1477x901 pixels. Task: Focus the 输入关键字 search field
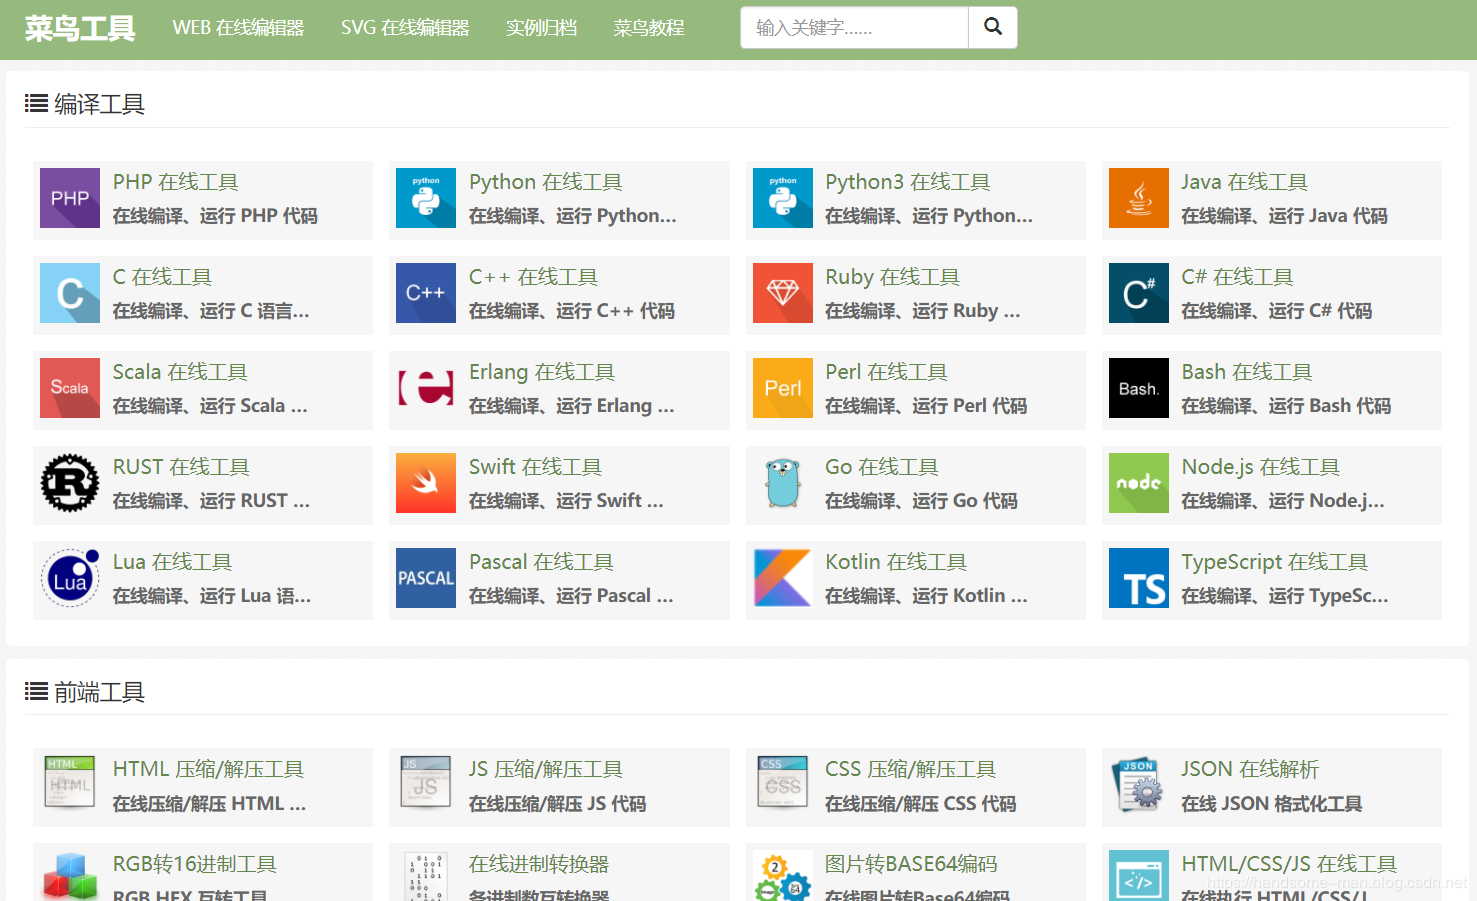[854, 27]
